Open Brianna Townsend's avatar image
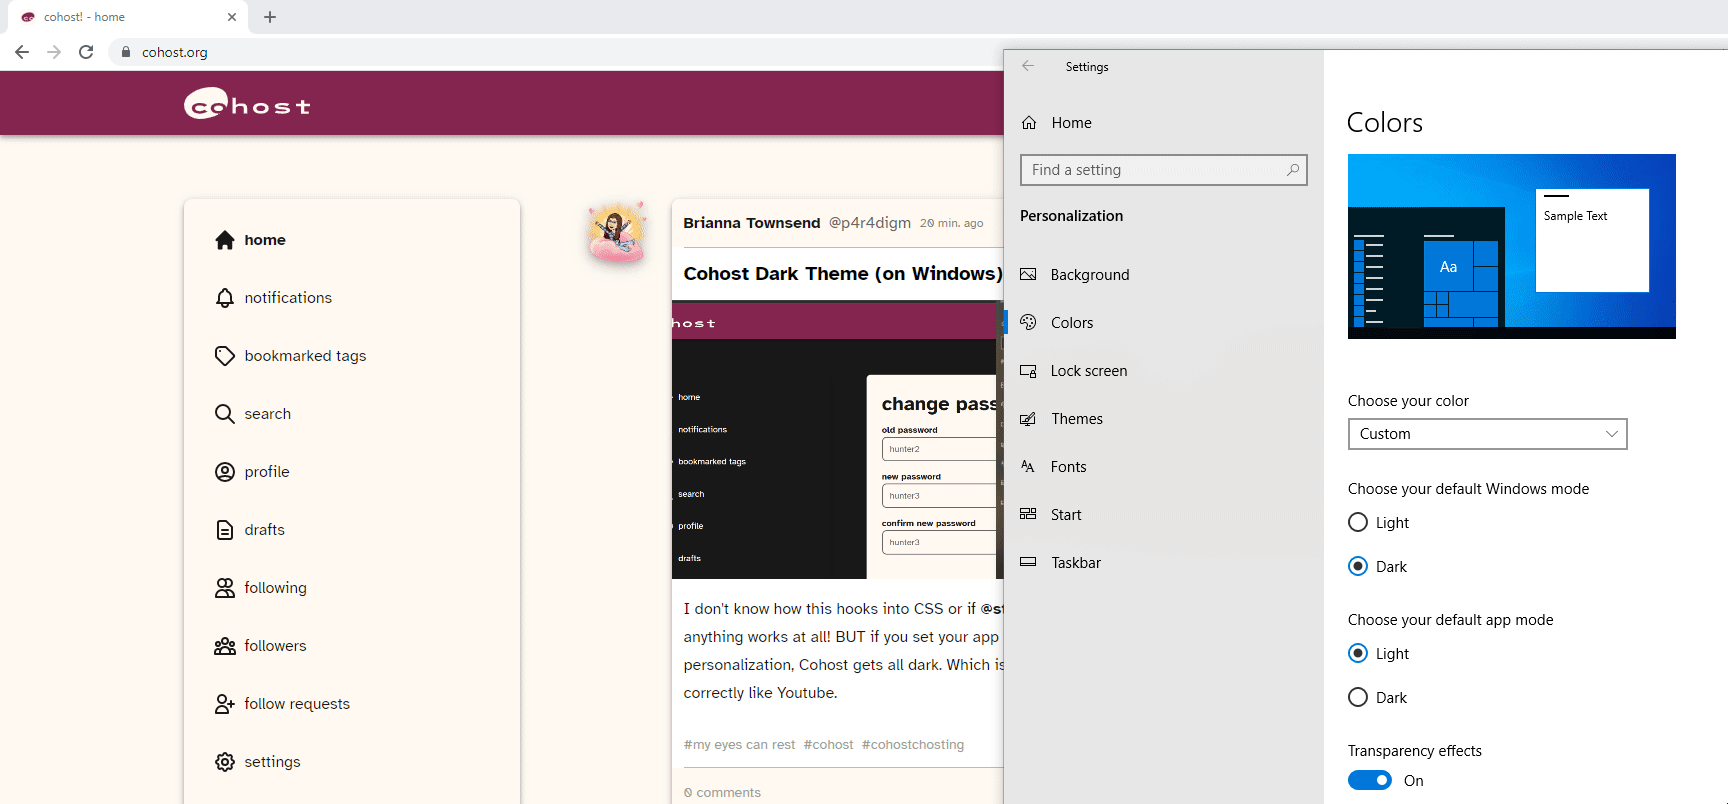 coord(617,232)
